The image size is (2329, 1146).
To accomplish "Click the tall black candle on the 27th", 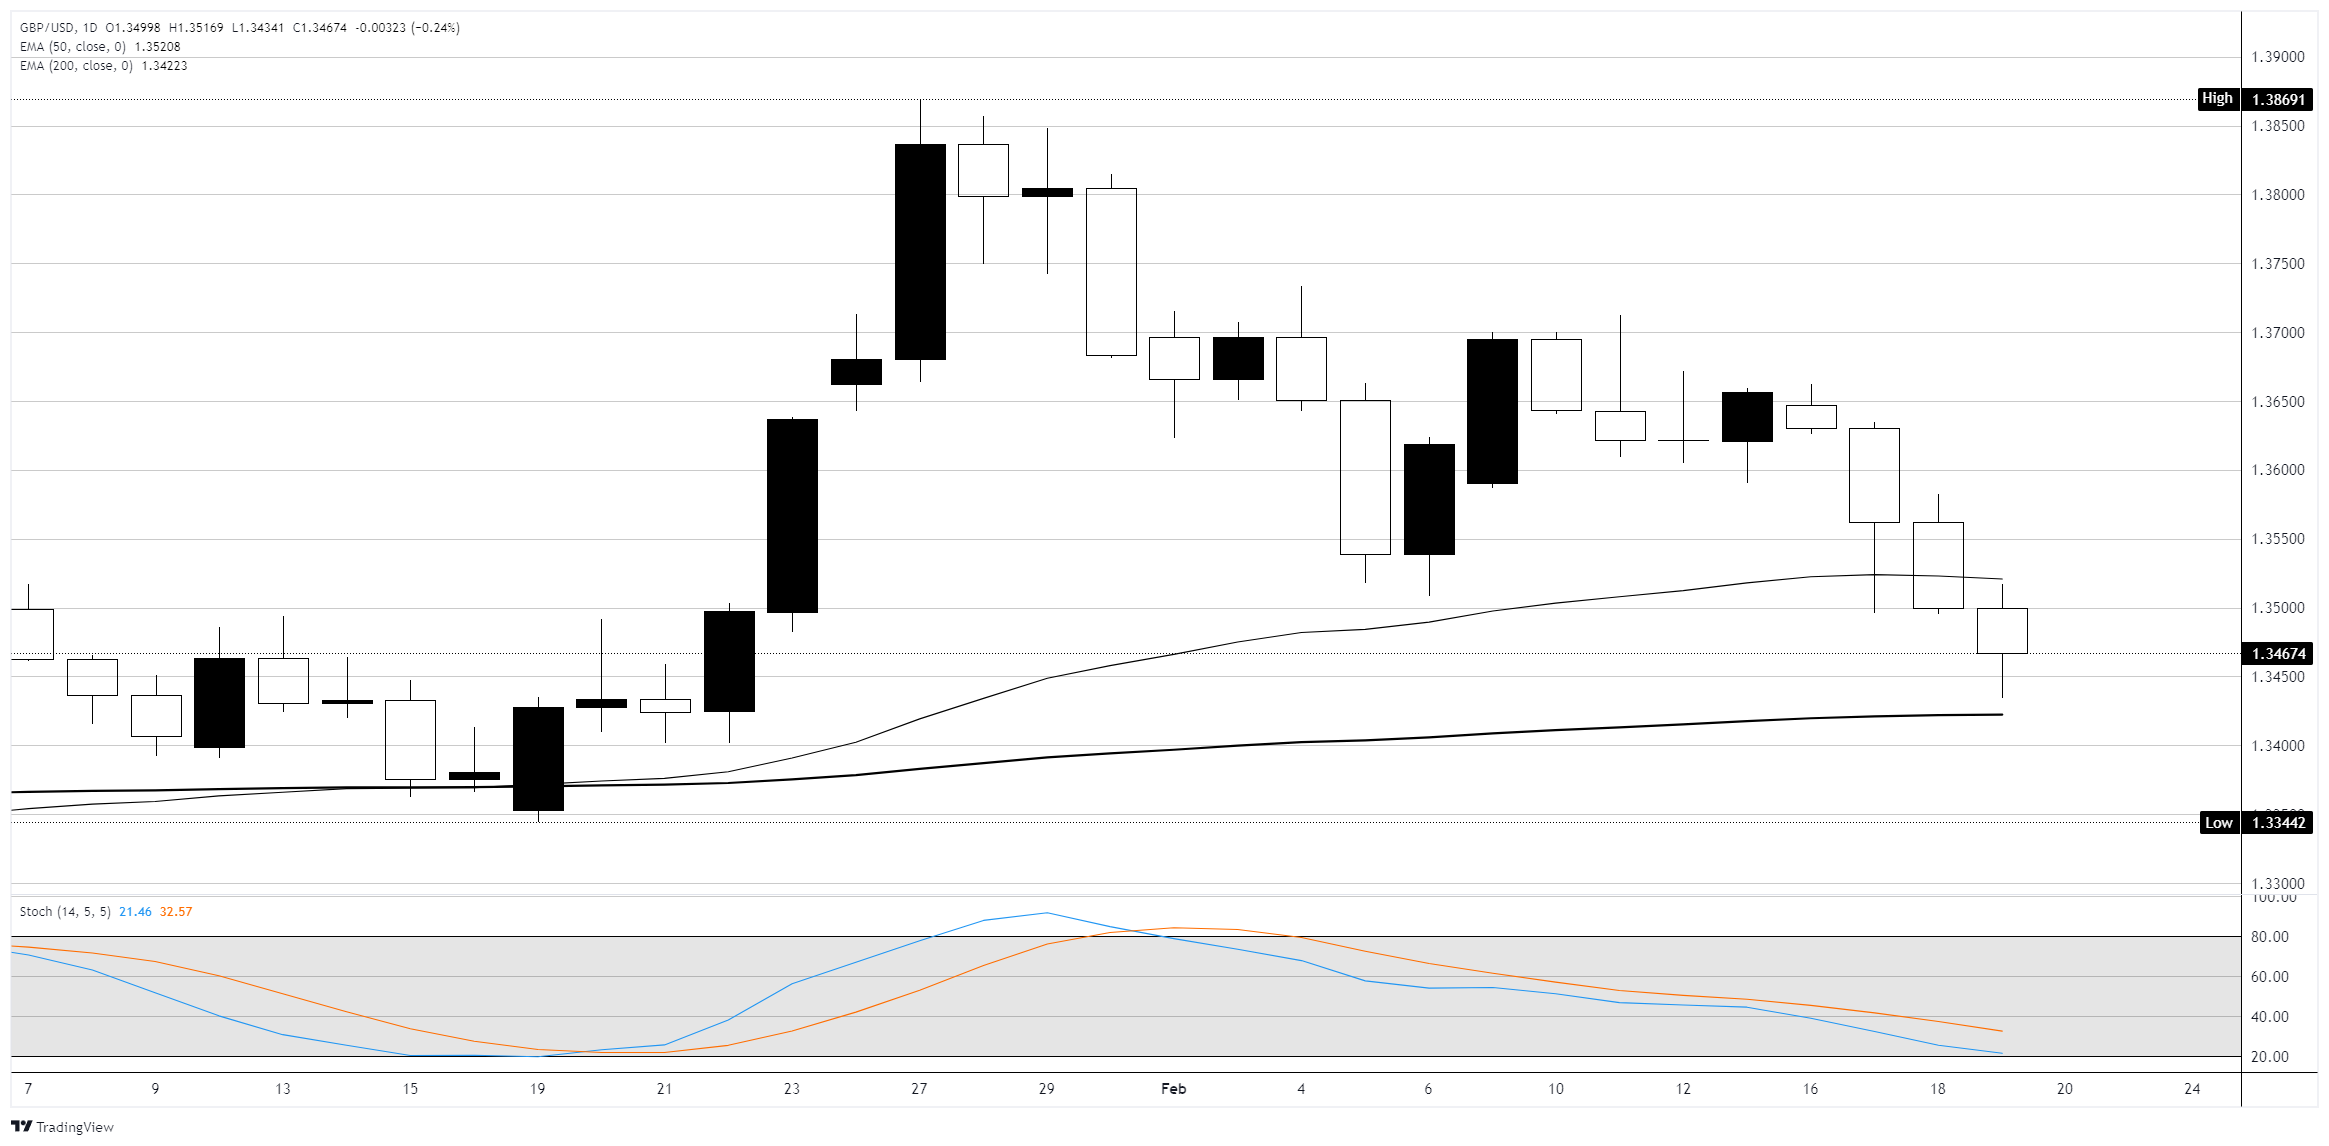I will 920,252.
